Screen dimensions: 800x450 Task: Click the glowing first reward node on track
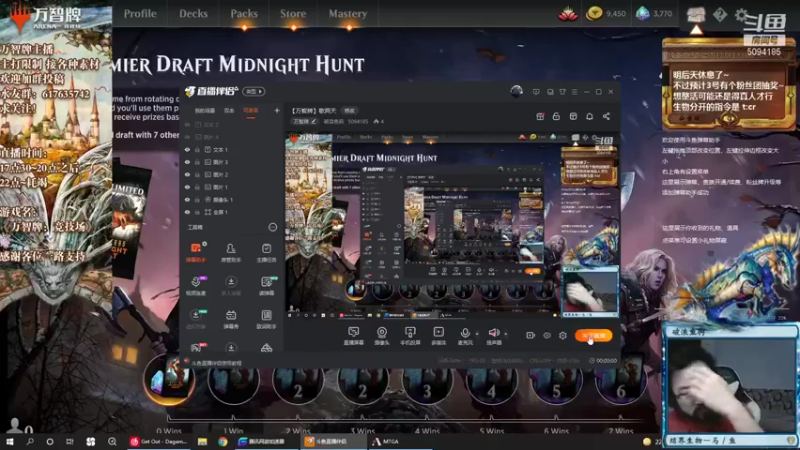(x=169, y=379)
